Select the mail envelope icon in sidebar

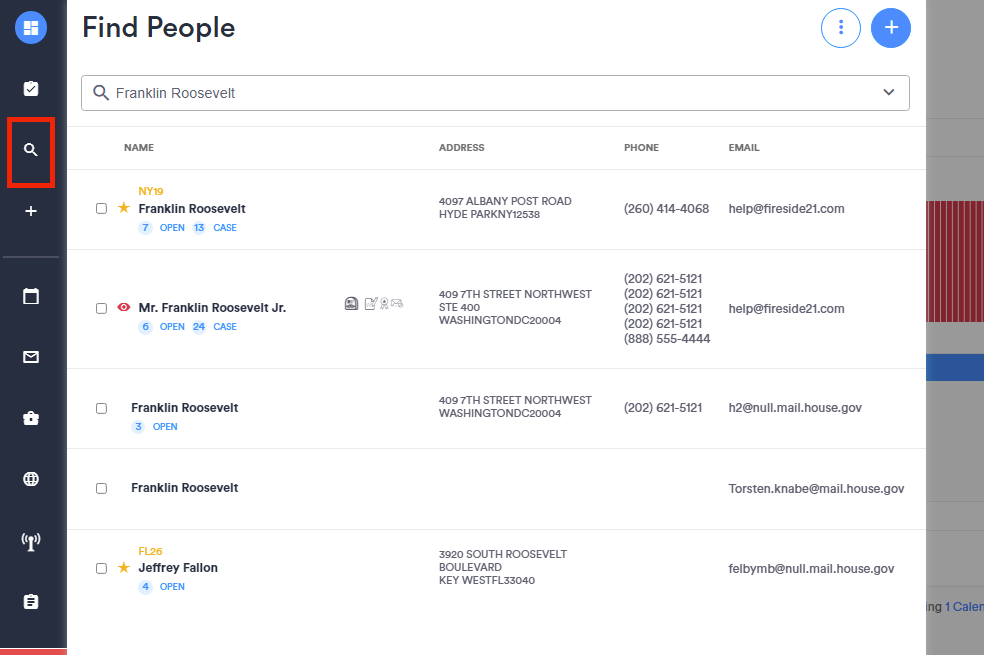[31, 356]
